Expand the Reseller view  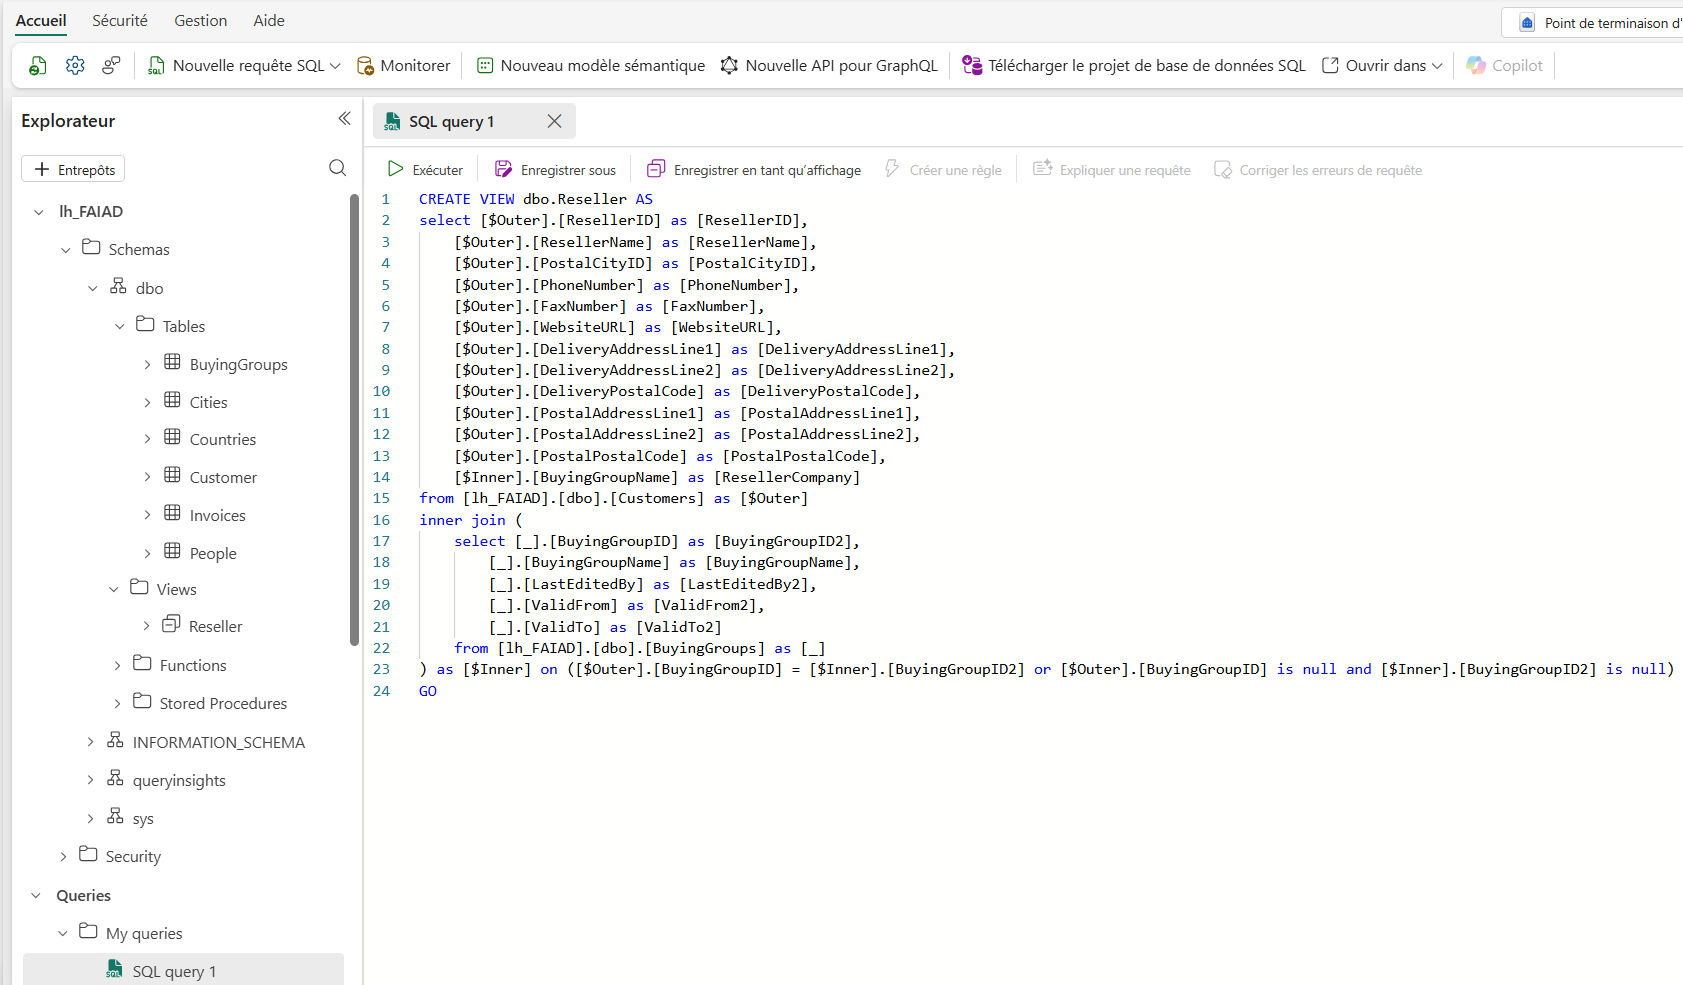(x=146, y=626)
